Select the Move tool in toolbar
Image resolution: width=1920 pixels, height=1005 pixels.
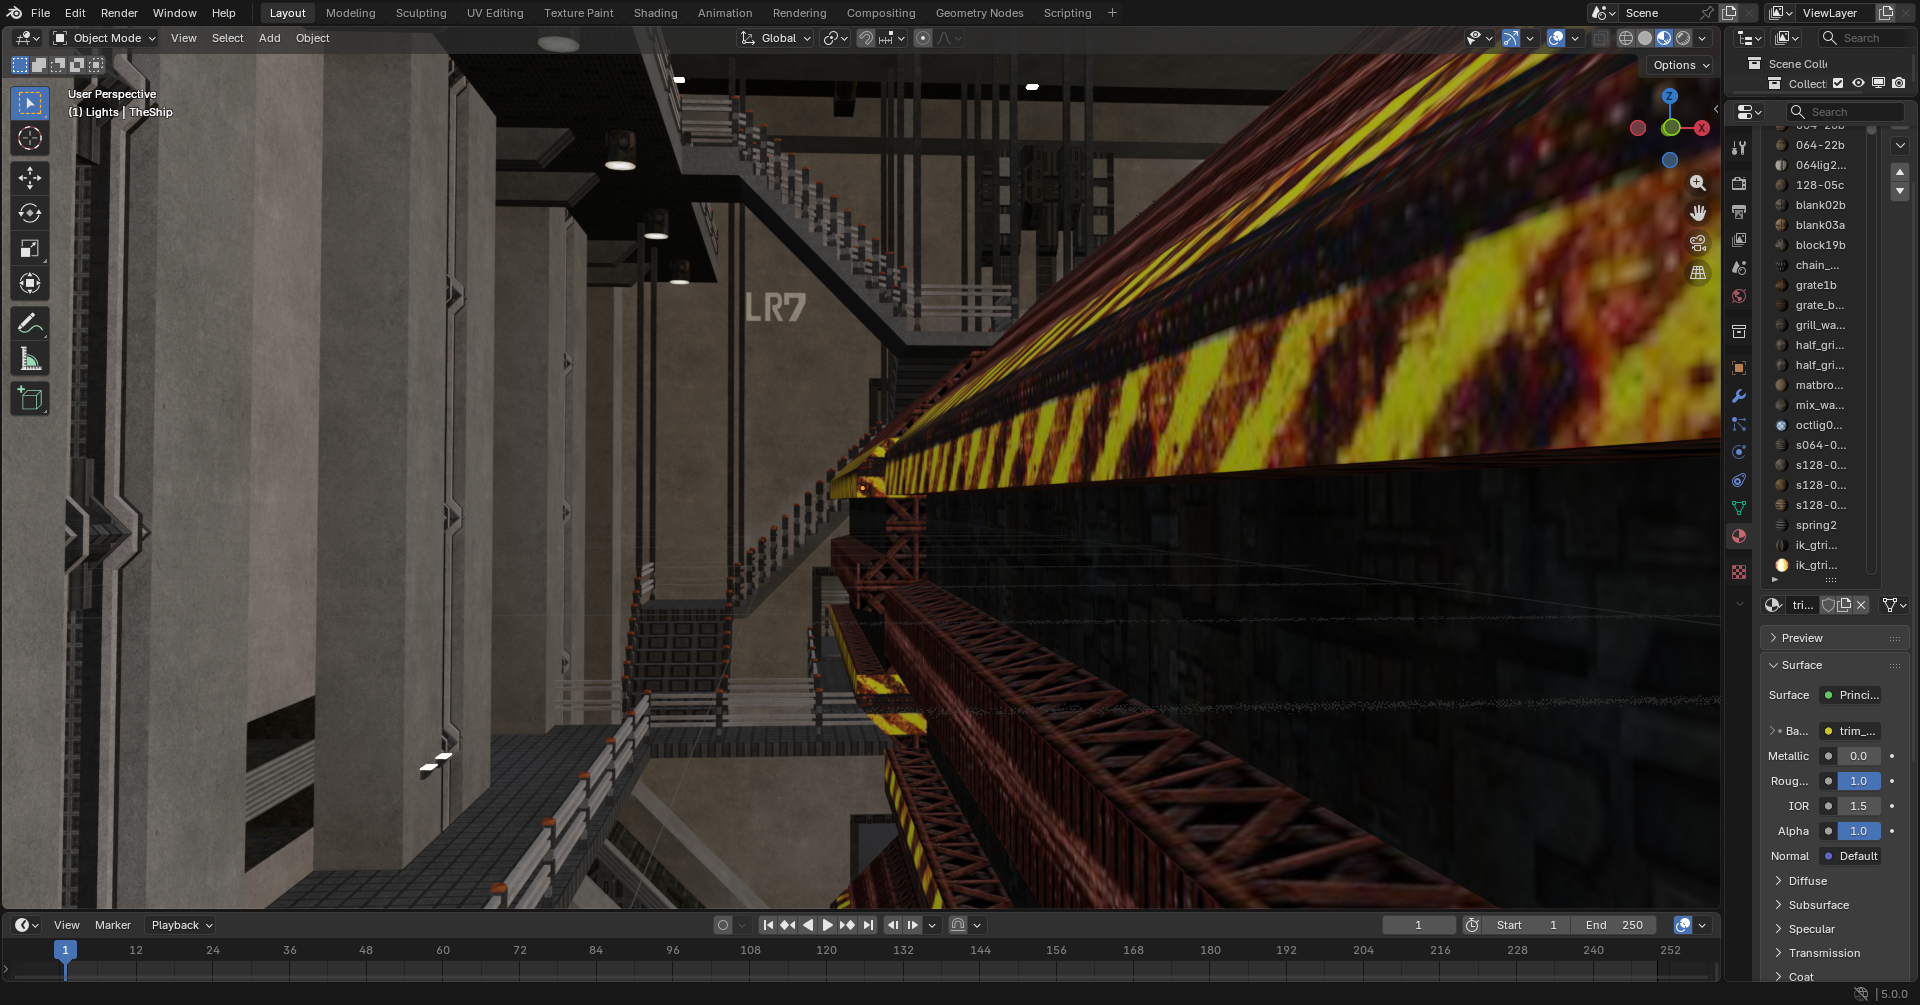coord(30,178)
